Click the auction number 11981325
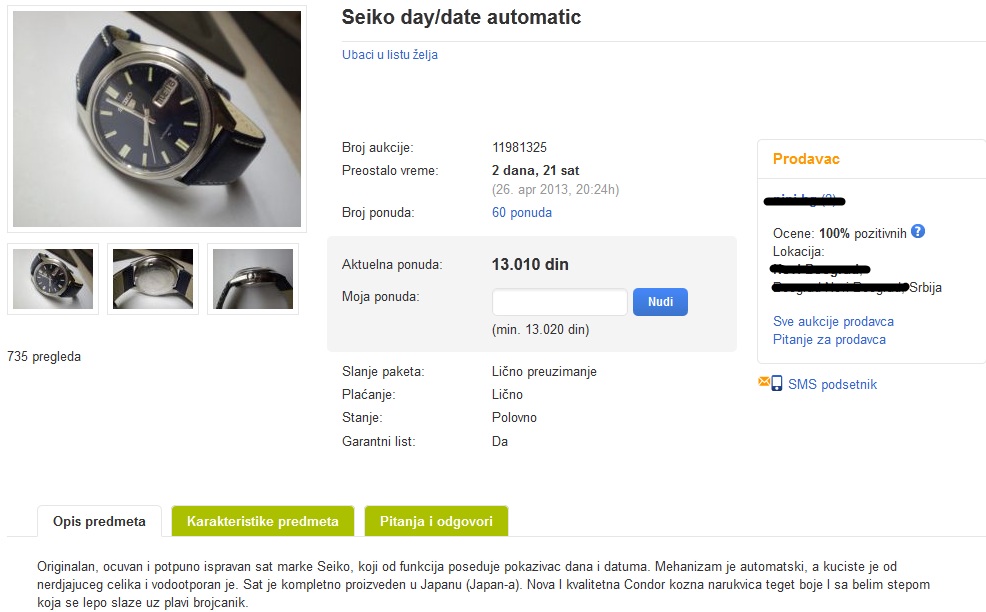The width and height of the screenshot is (986, 612). coord(519,148)
